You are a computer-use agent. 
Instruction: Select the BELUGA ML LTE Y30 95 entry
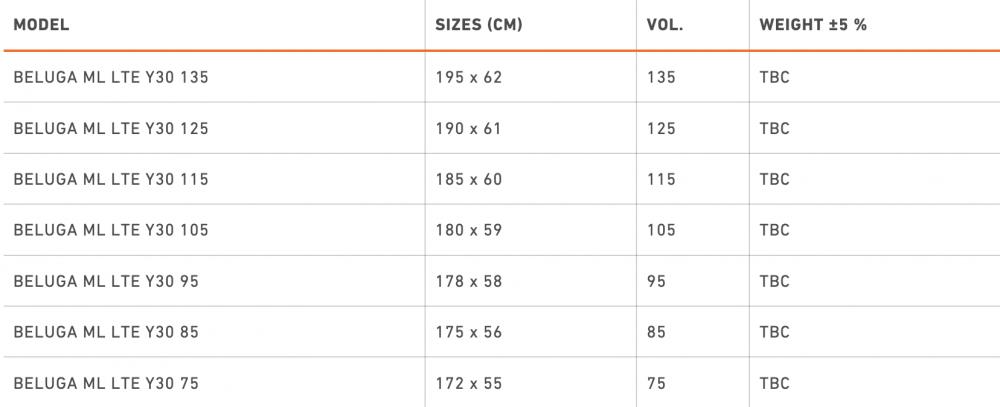point(106,281)
